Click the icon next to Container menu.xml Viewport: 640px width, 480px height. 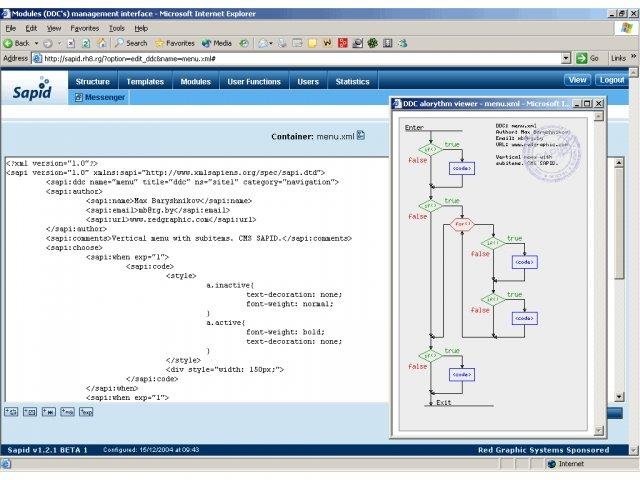(x=361, y=135)
